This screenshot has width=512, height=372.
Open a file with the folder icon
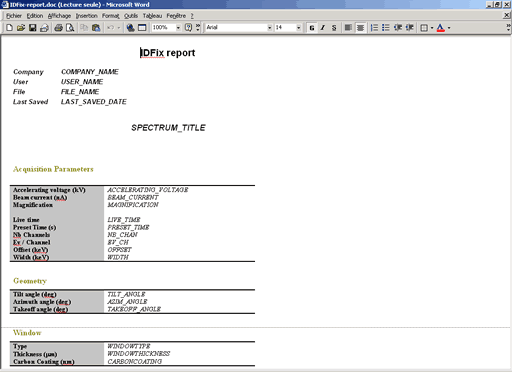[x=21, y=28]
